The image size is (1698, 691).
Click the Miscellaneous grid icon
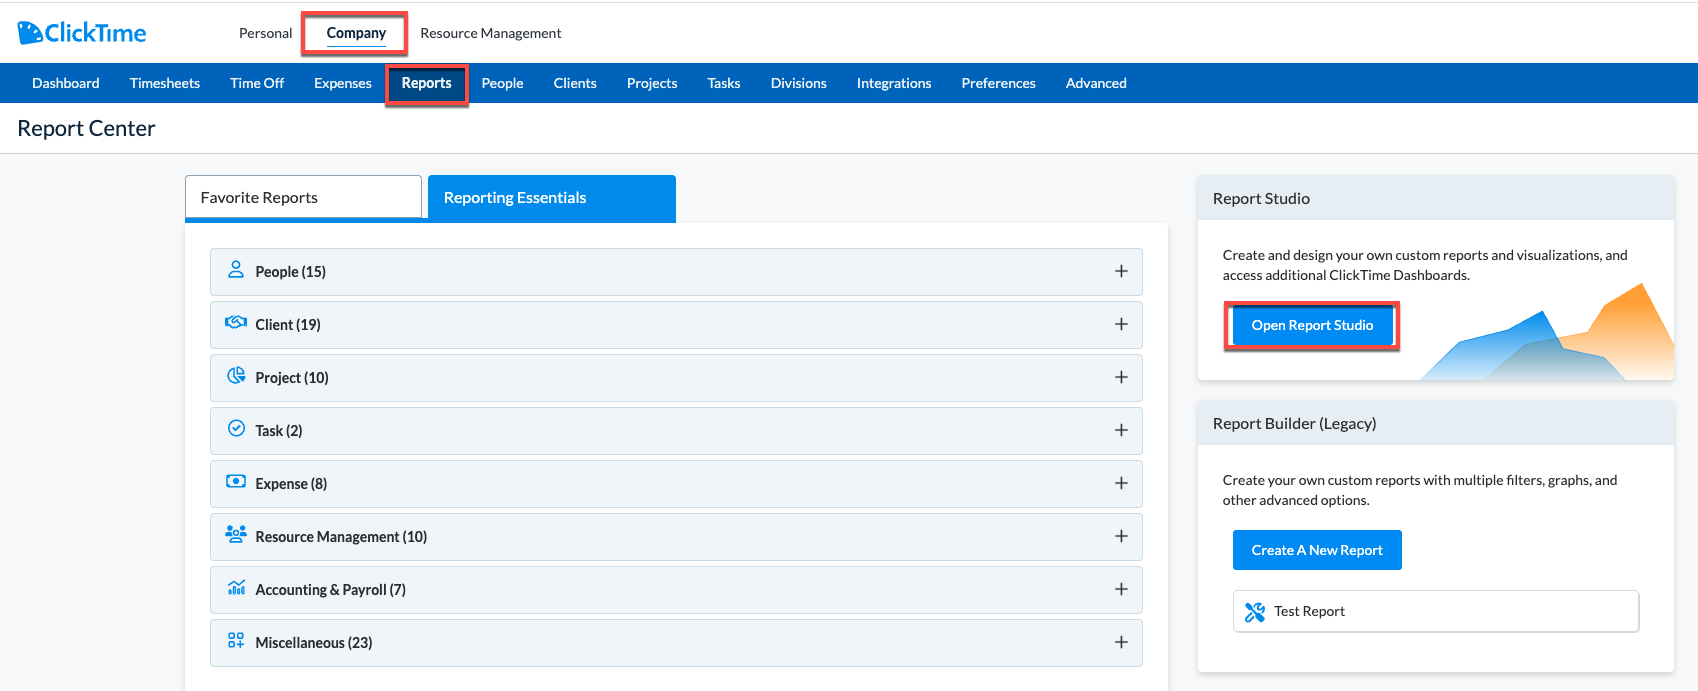[236, 641]
